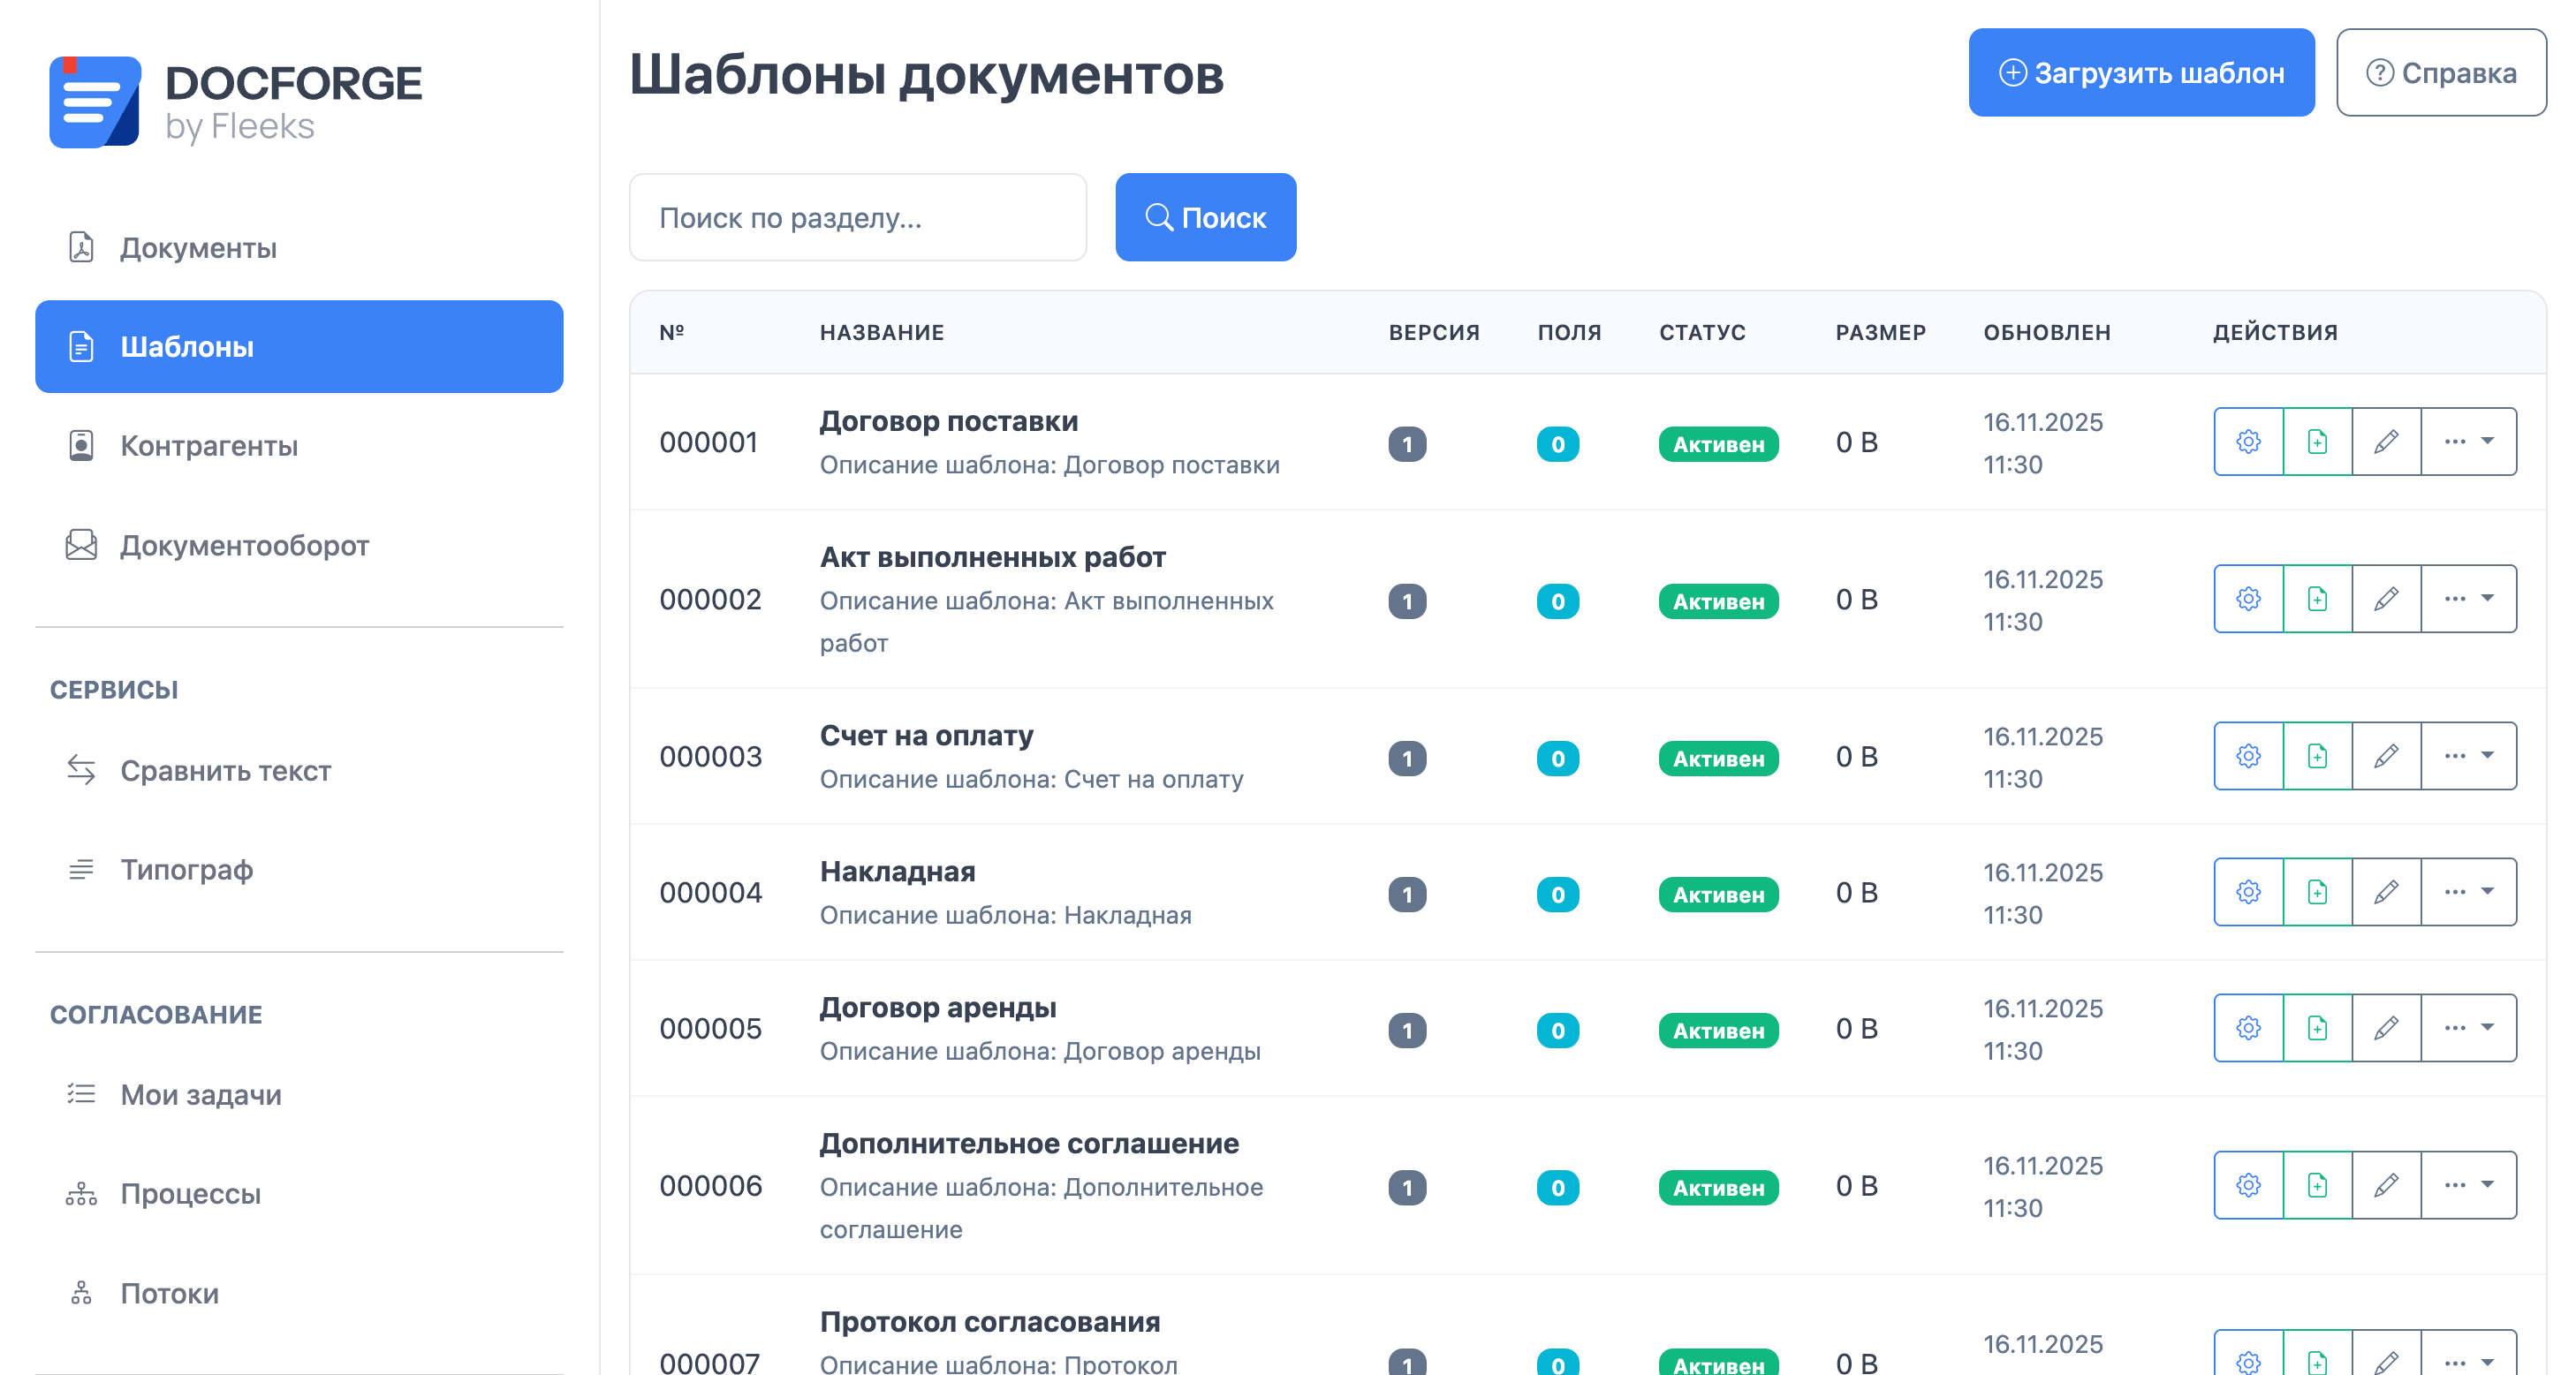Image resolution: width=2576 pixels, height=1375 pixels.
Task: Click the pencil icon for Договор поставки
Action: tap(2386, 442)
